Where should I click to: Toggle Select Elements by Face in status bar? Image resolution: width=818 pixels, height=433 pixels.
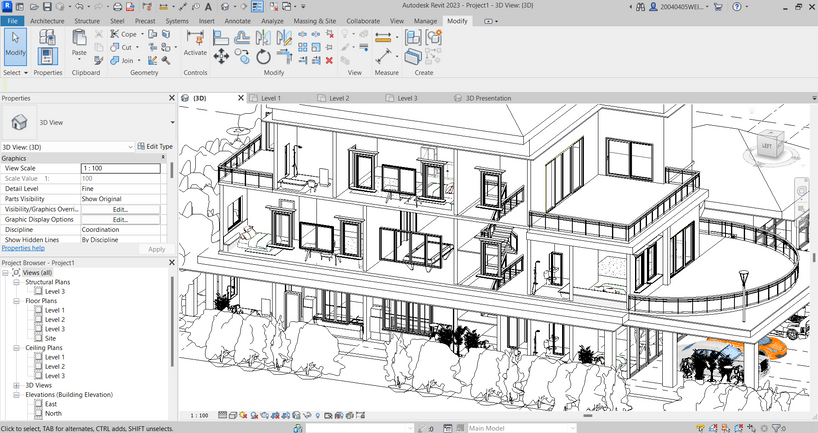(739, 428)
